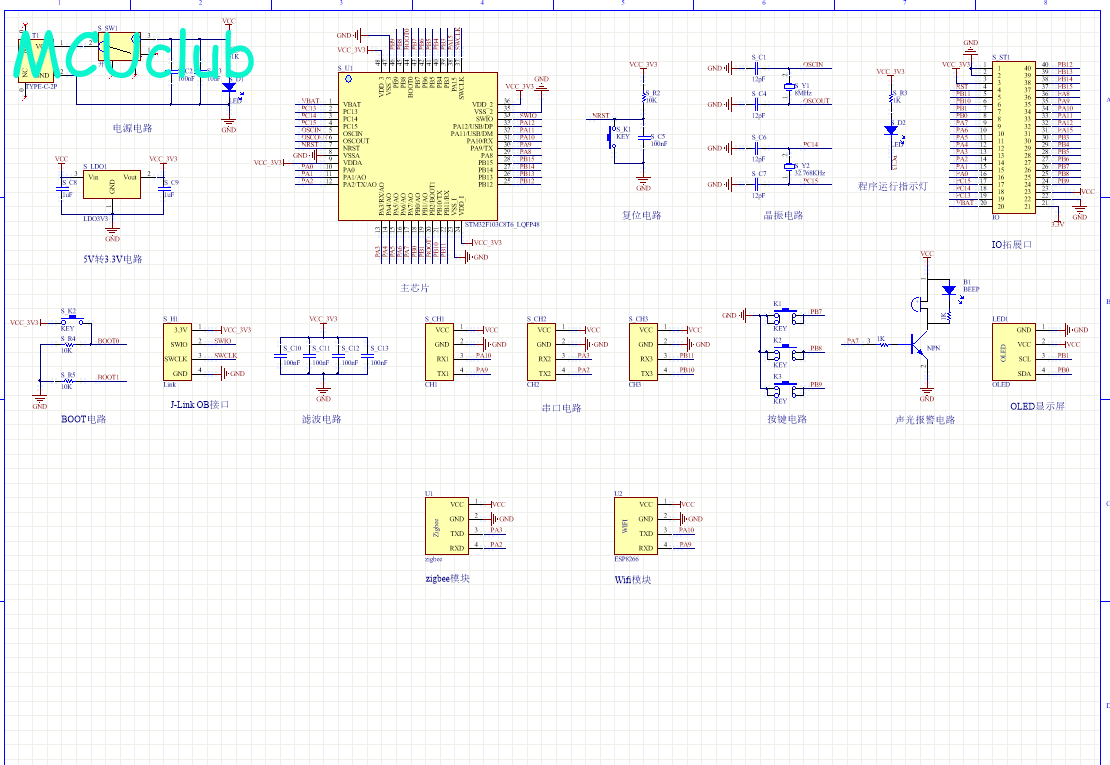The width and height of the screenshot is (1110, 765).
Task: Select the '按键电路' caption
Action: 787,419
